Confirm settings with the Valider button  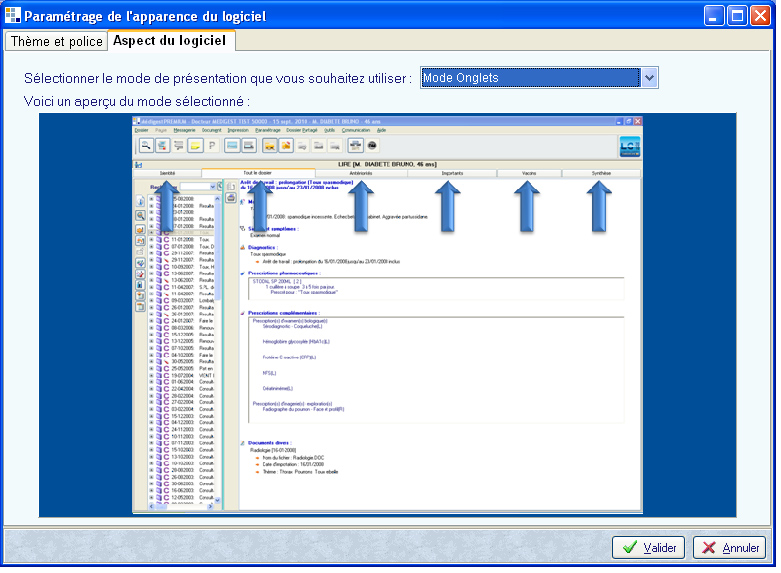(648, 548)
